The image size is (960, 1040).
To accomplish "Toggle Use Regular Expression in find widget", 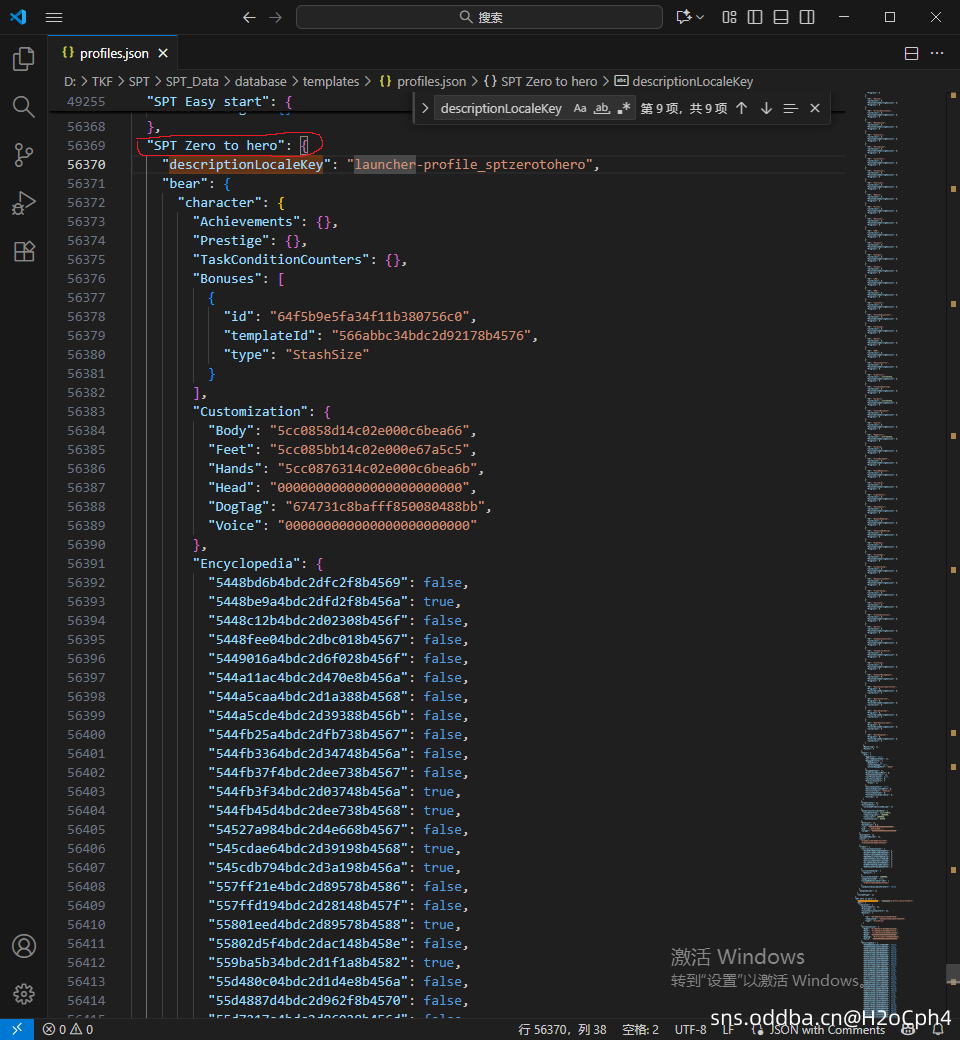I will (x=624, y=109).
